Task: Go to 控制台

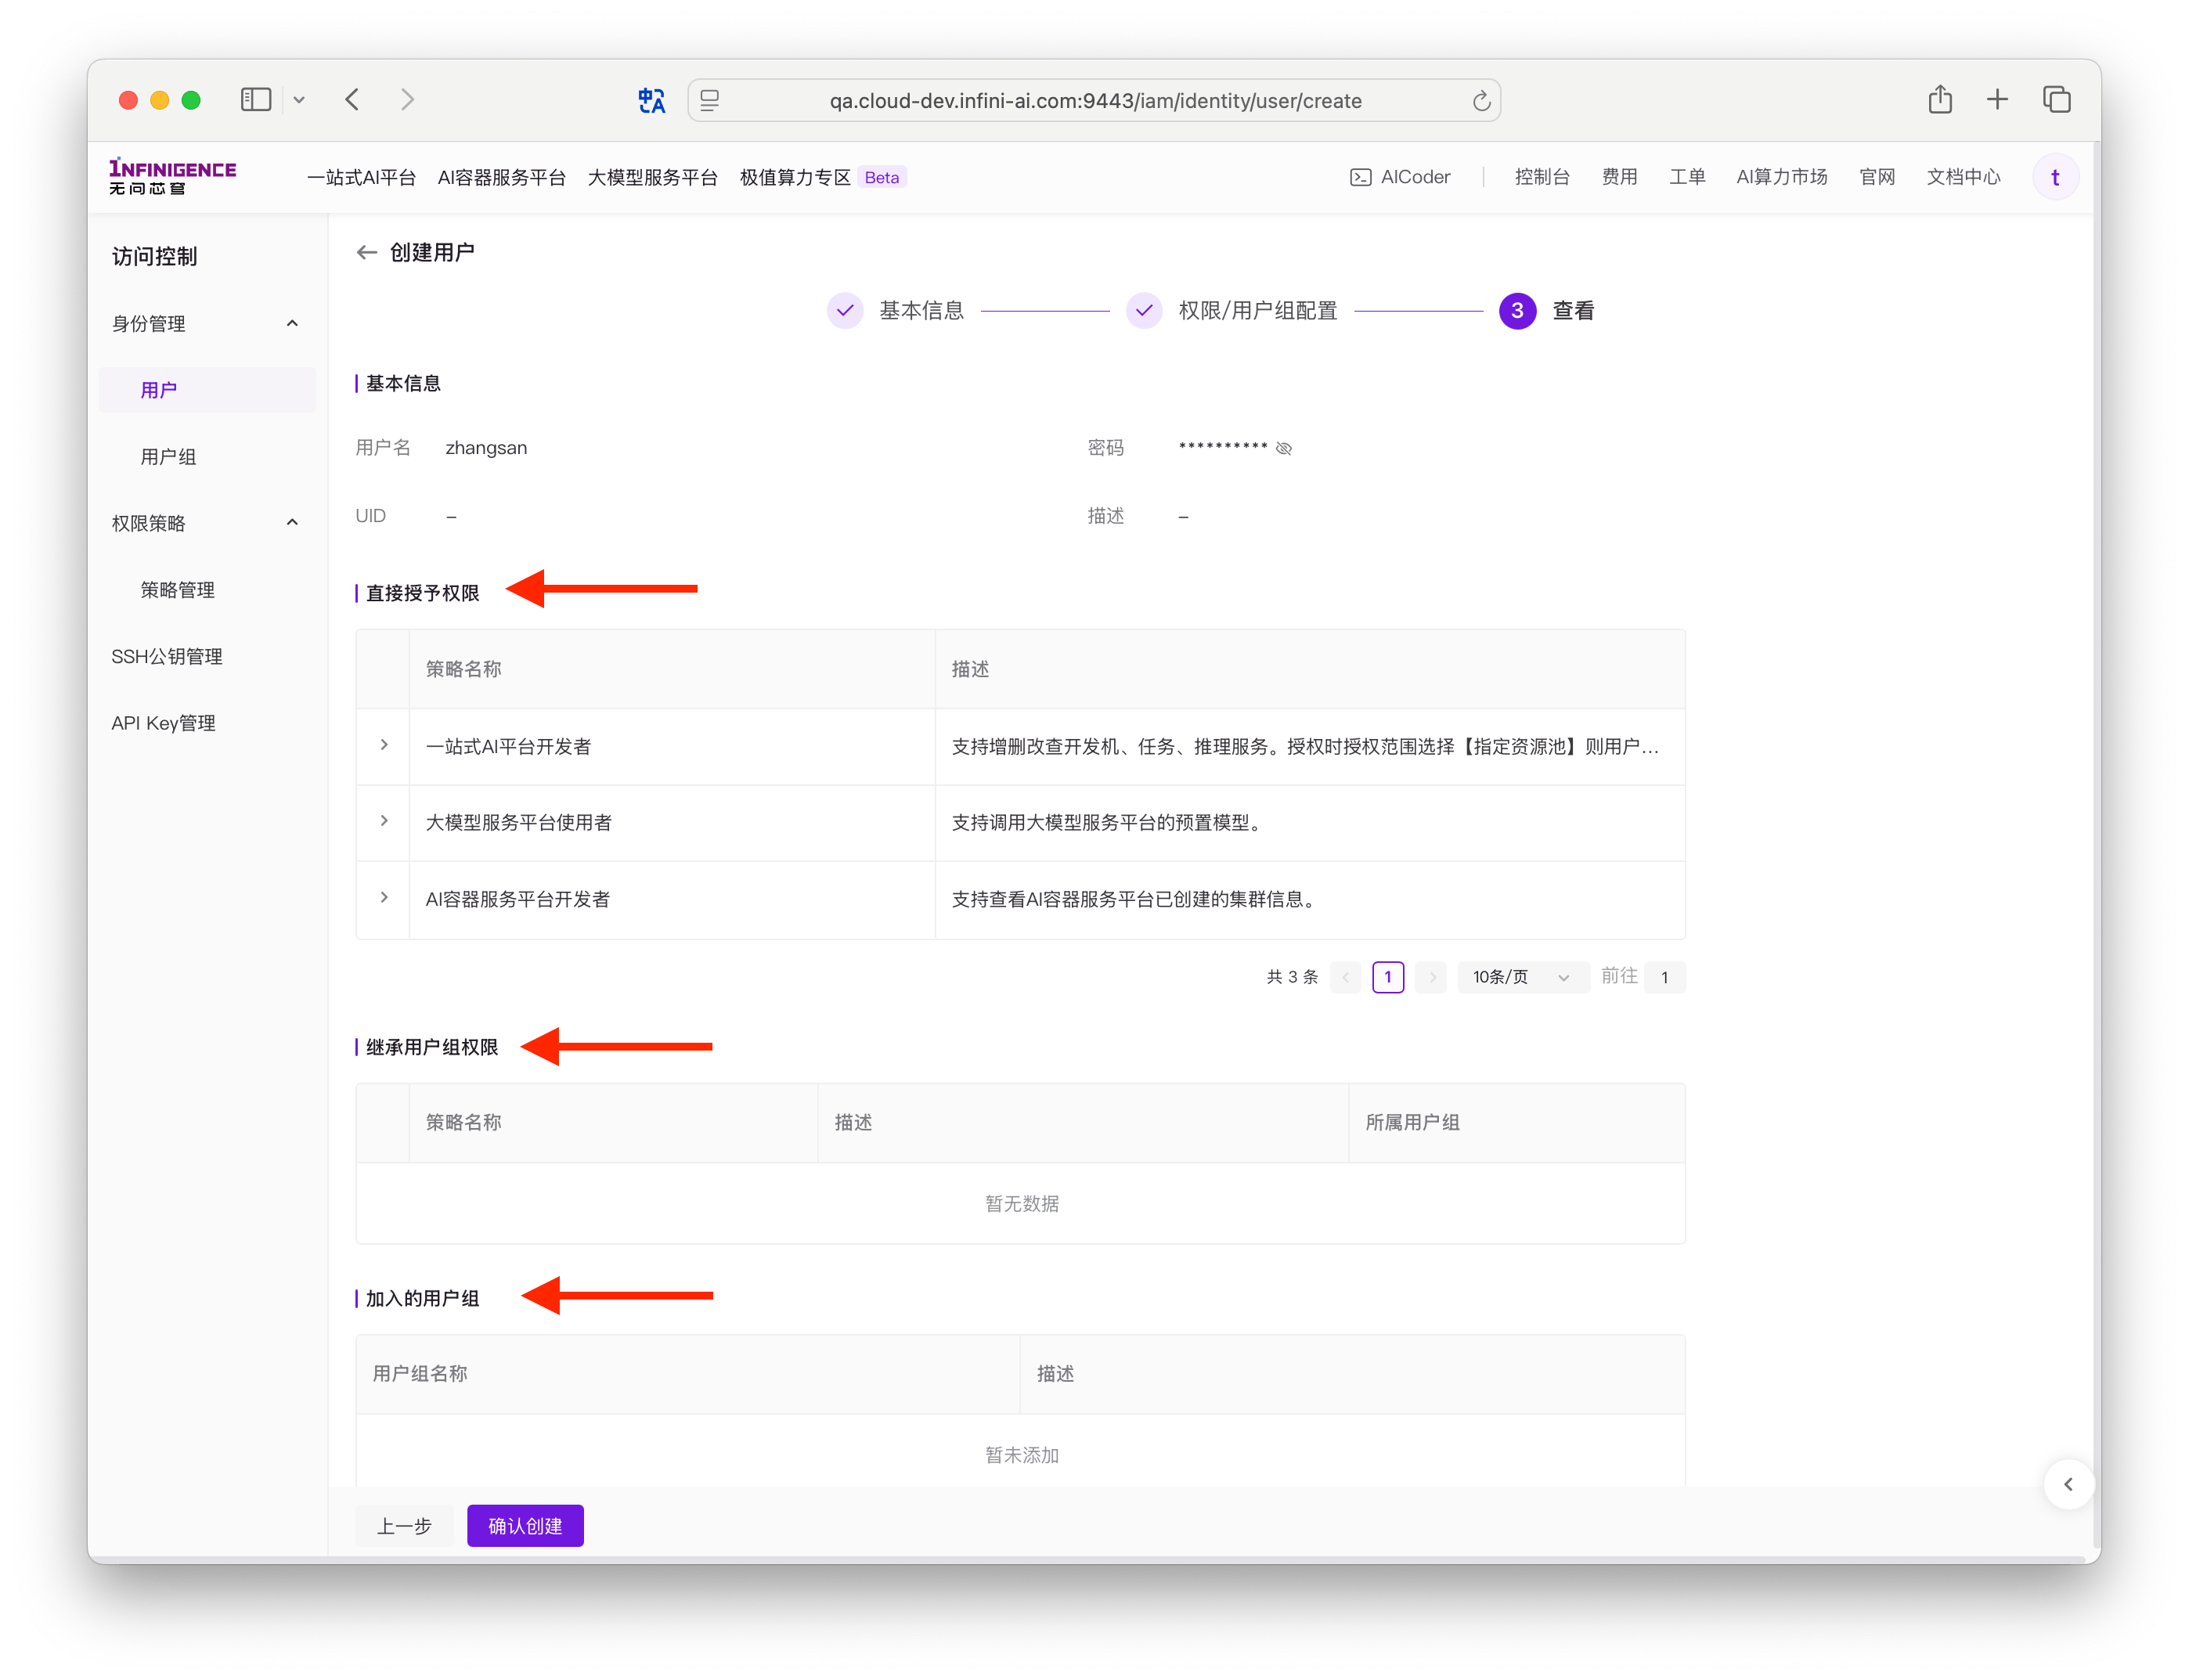Action: coord(1541,177)
